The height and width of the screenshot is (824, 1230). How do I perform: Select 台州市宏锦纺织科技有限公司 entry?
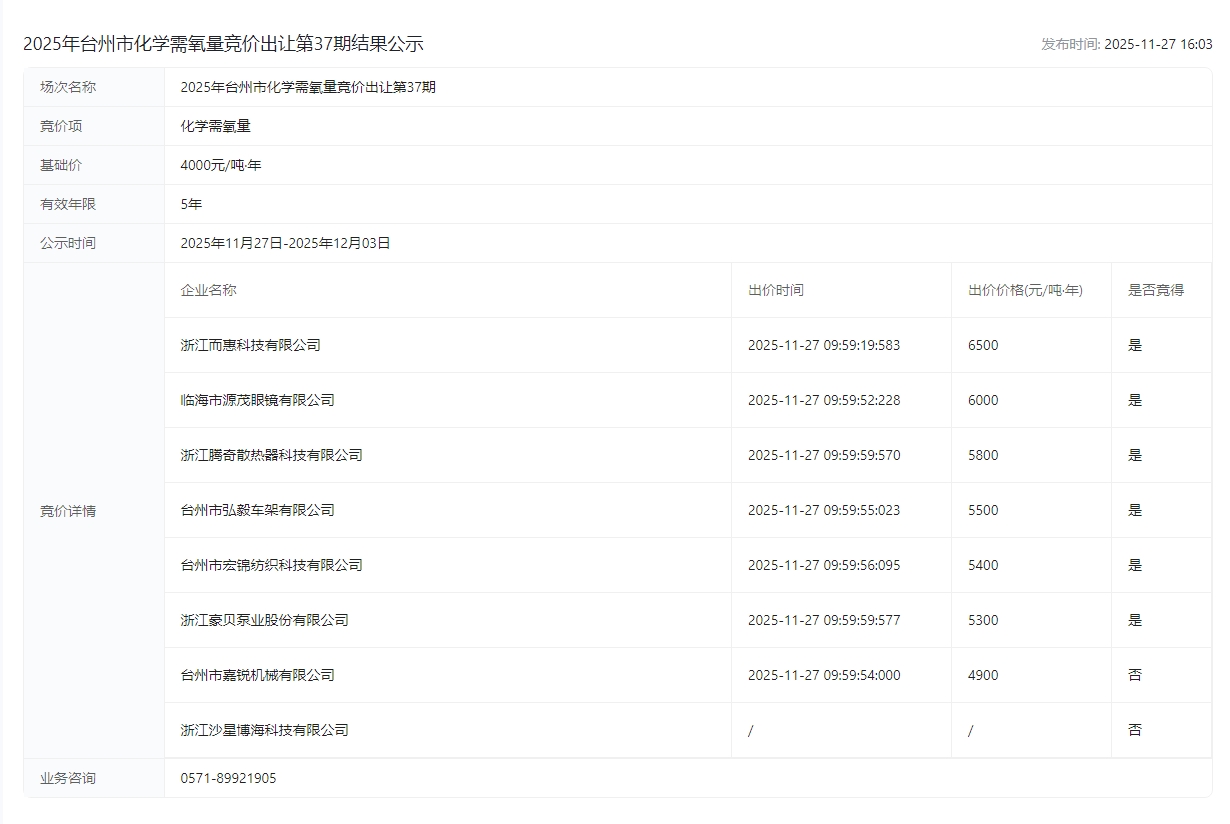click(x=271, y=565)
